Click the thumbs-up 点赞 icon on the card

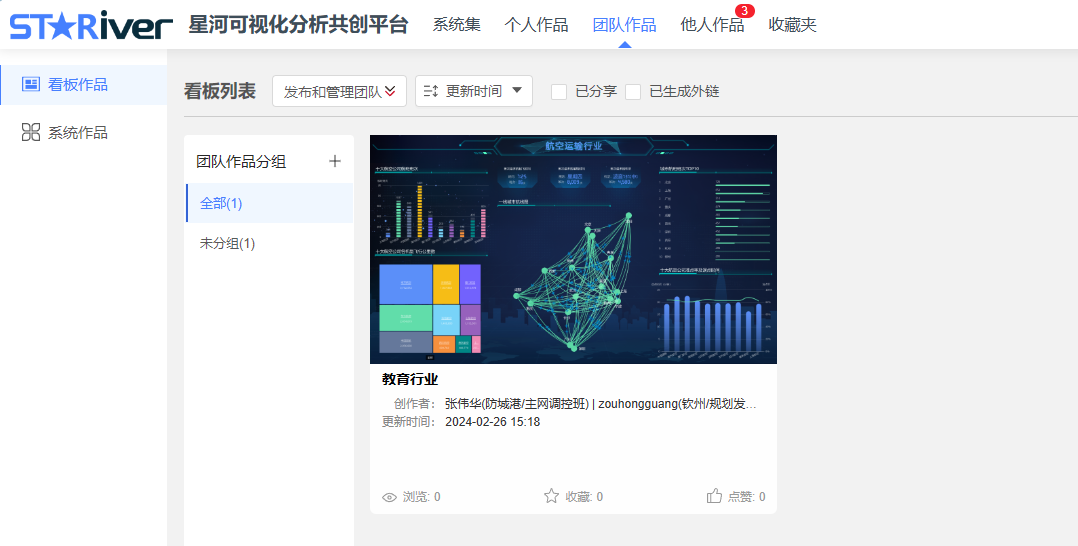(714, 496)
